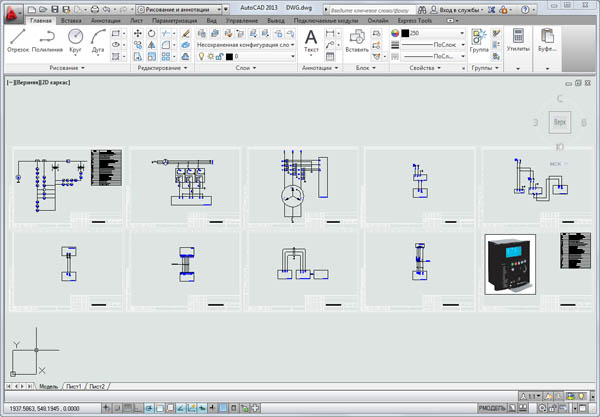Switch to the Вставка ribbon tab

[71, 20]
